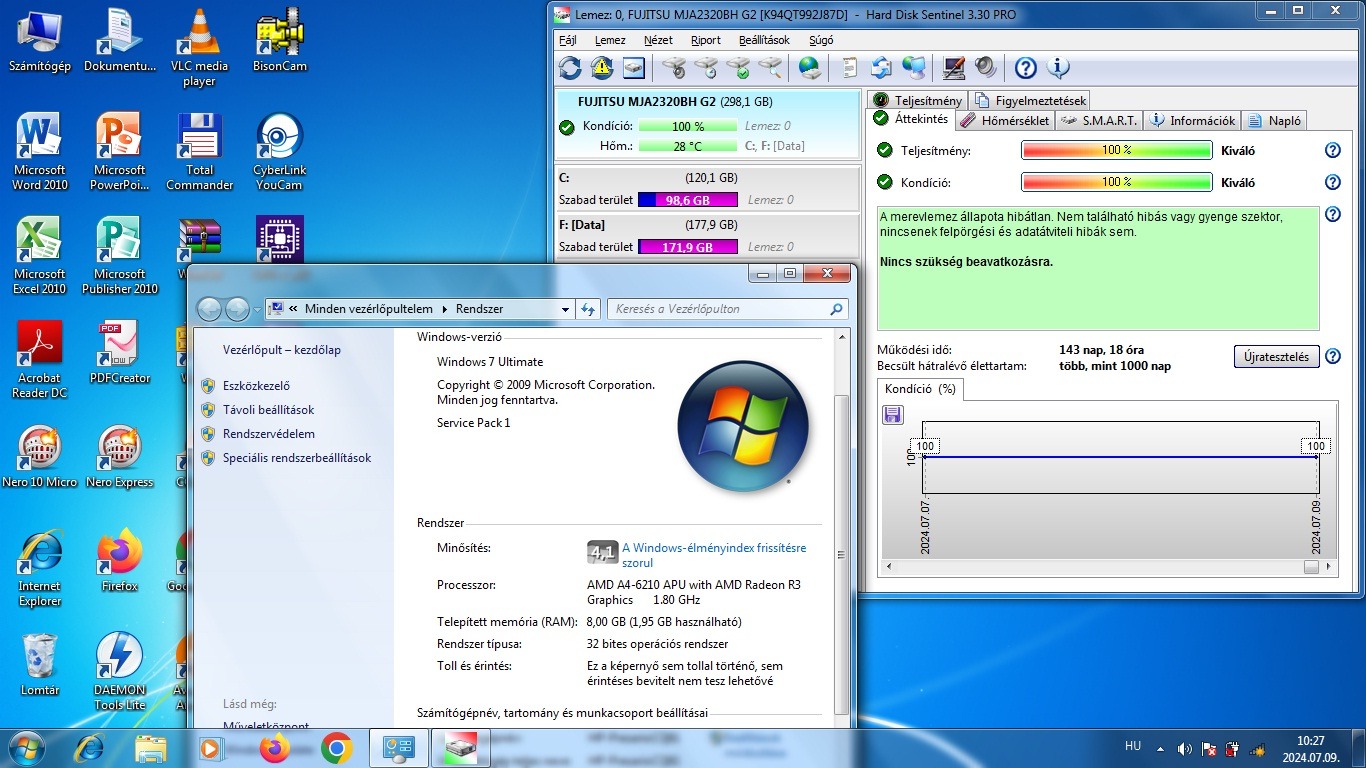Click the help icon beside Kondíció Kiváló
The width and height of the screenshot is (1366, 768).
click(1332, 182)
